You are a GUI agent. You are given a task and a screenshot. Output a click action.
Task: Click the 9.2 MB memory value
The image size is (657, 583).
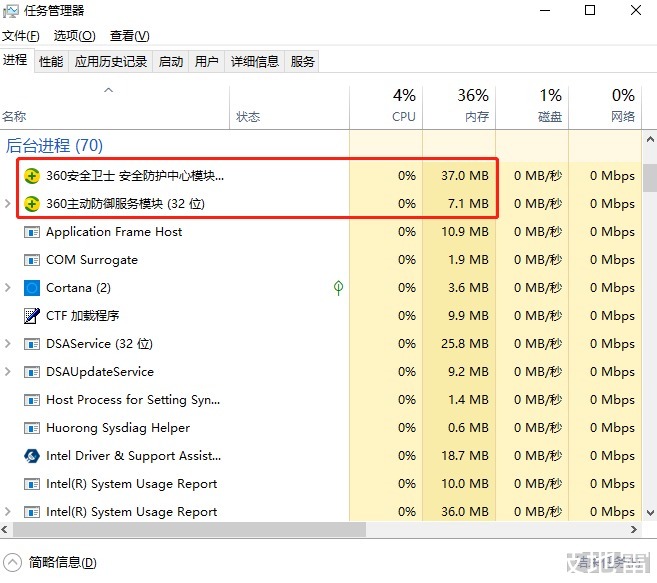coord(468,372)
